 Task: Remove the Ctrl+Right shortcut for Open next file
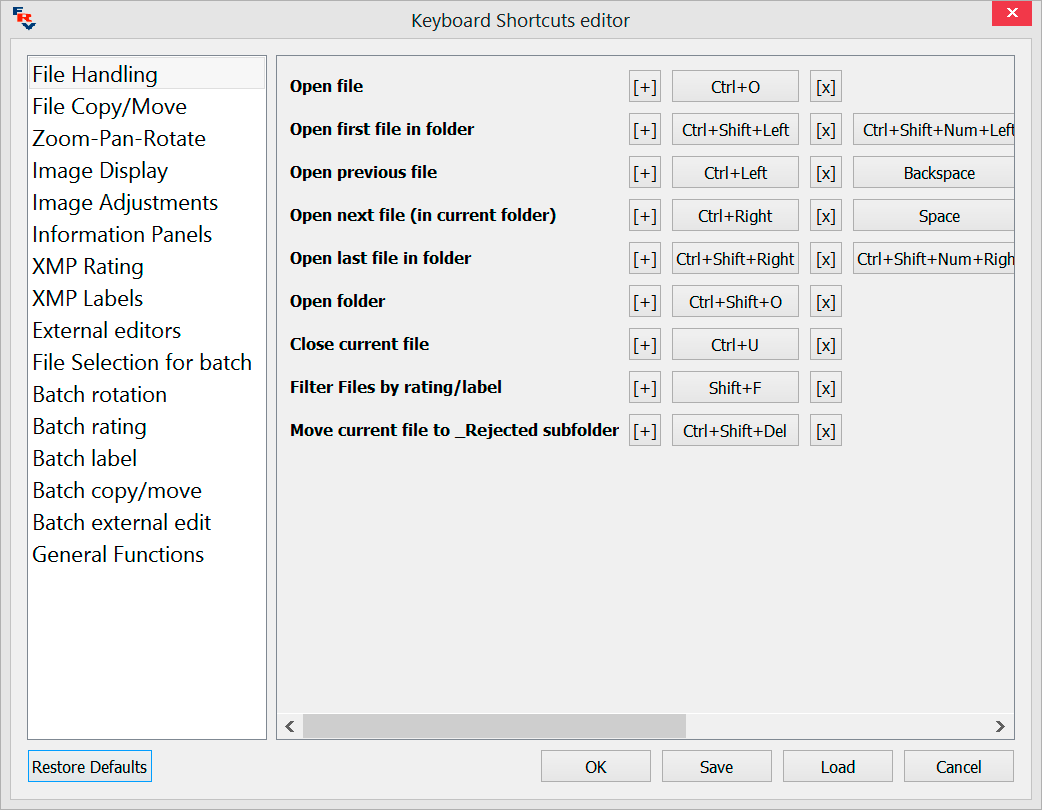[x=826, y=216]
